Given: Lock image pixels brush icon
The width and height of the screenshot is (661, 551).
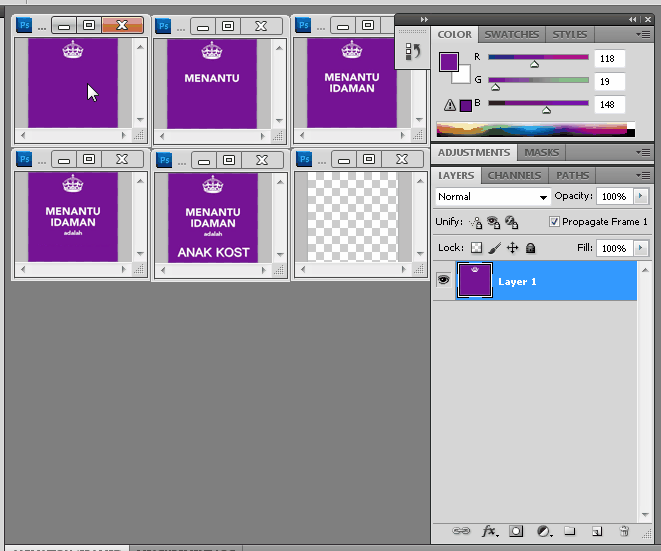Looking at the screenshot, I should point(494,248).
